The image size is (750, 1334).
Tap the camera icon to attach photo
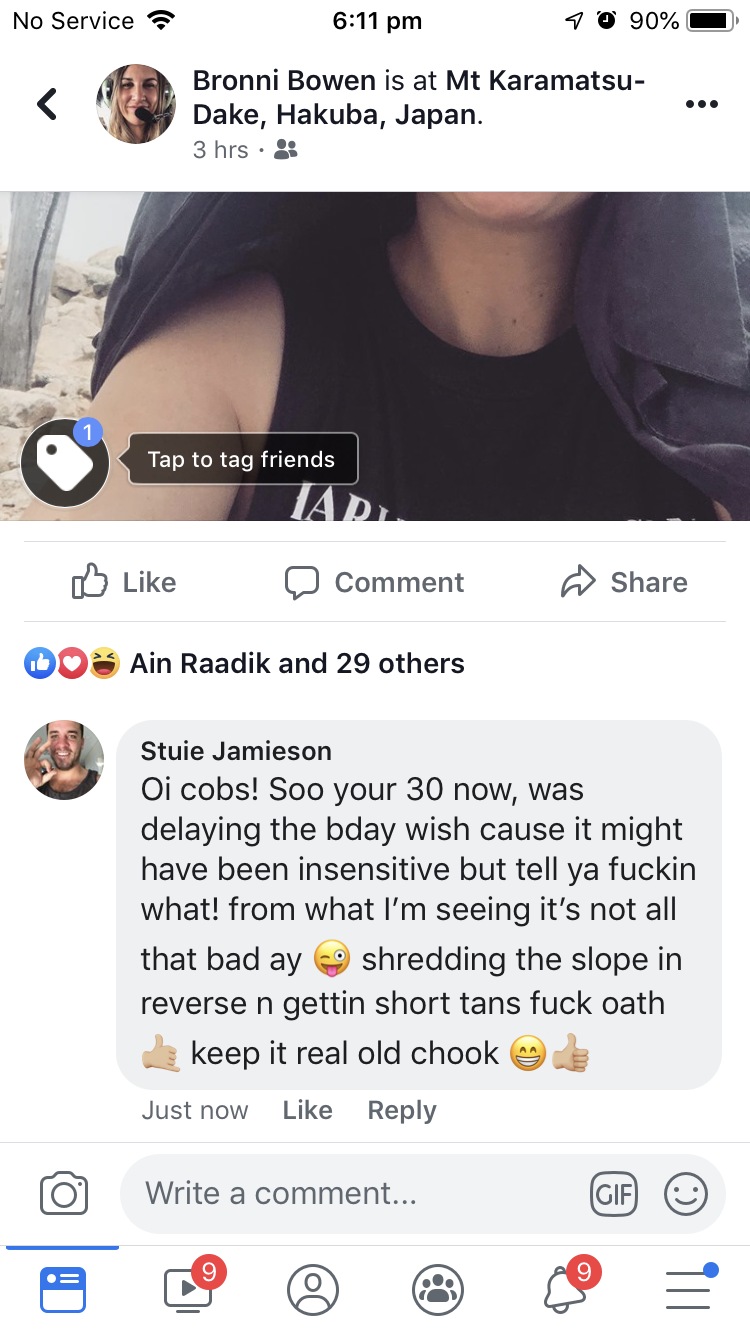[x=64, y=1193]
